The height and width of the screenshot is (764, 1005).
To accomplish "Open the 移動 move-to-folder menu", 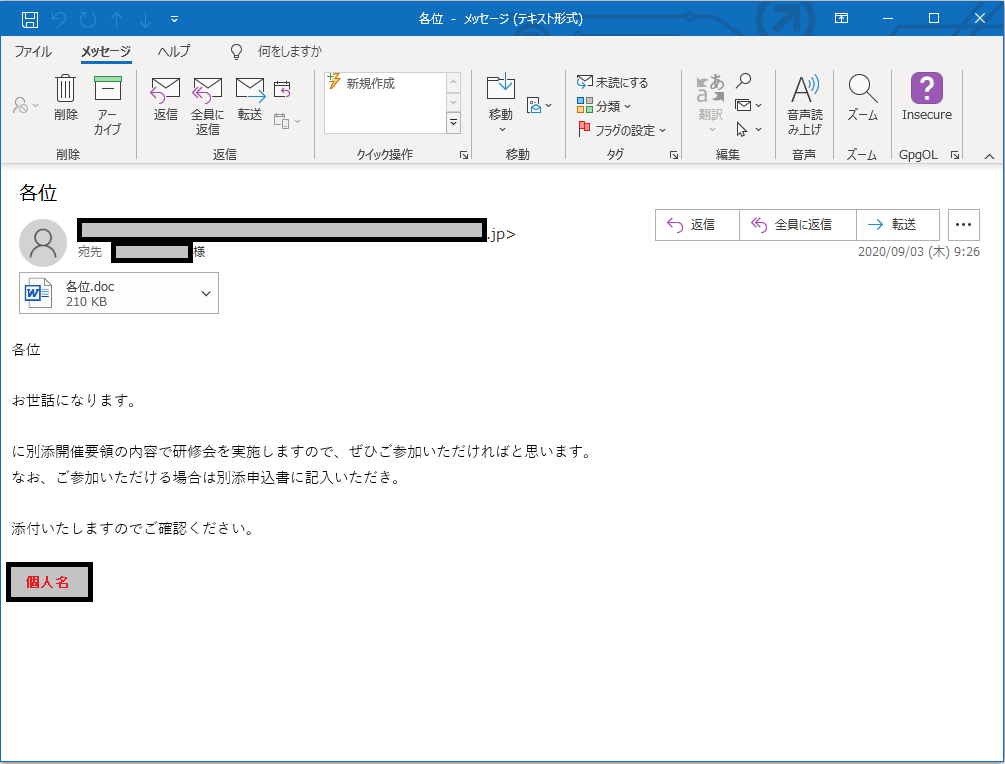I will pyautogui.click(x=501, y=103).
